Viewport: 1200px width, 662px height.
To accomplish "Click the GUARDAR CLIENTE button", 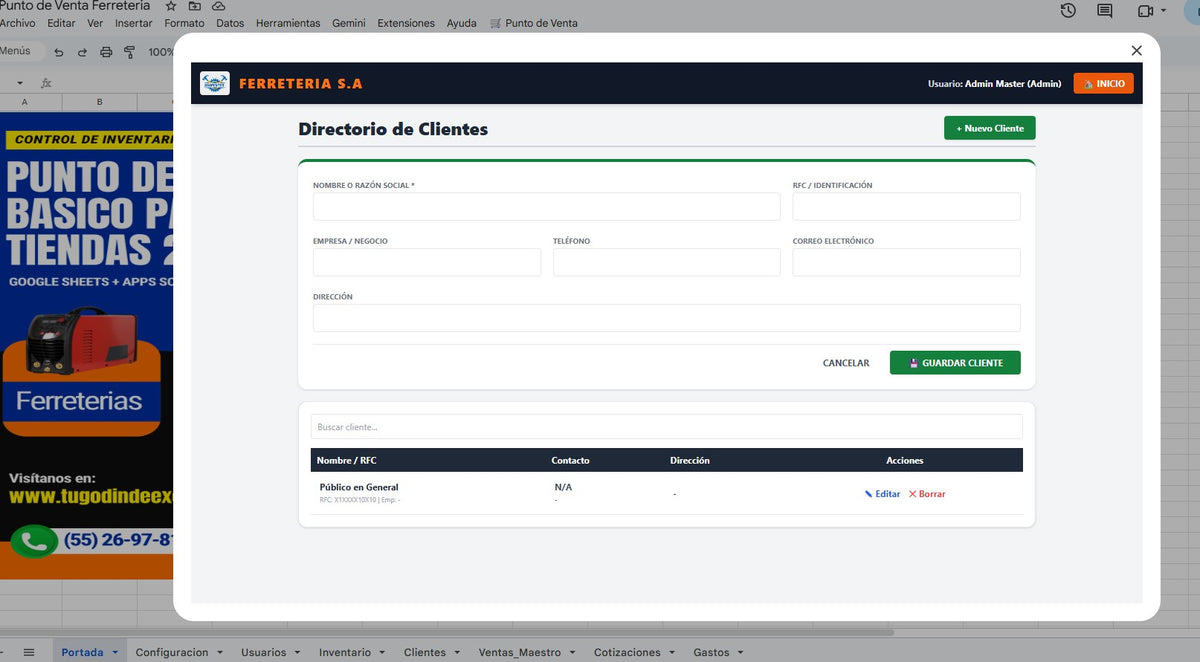I will (x=955, y=362).
